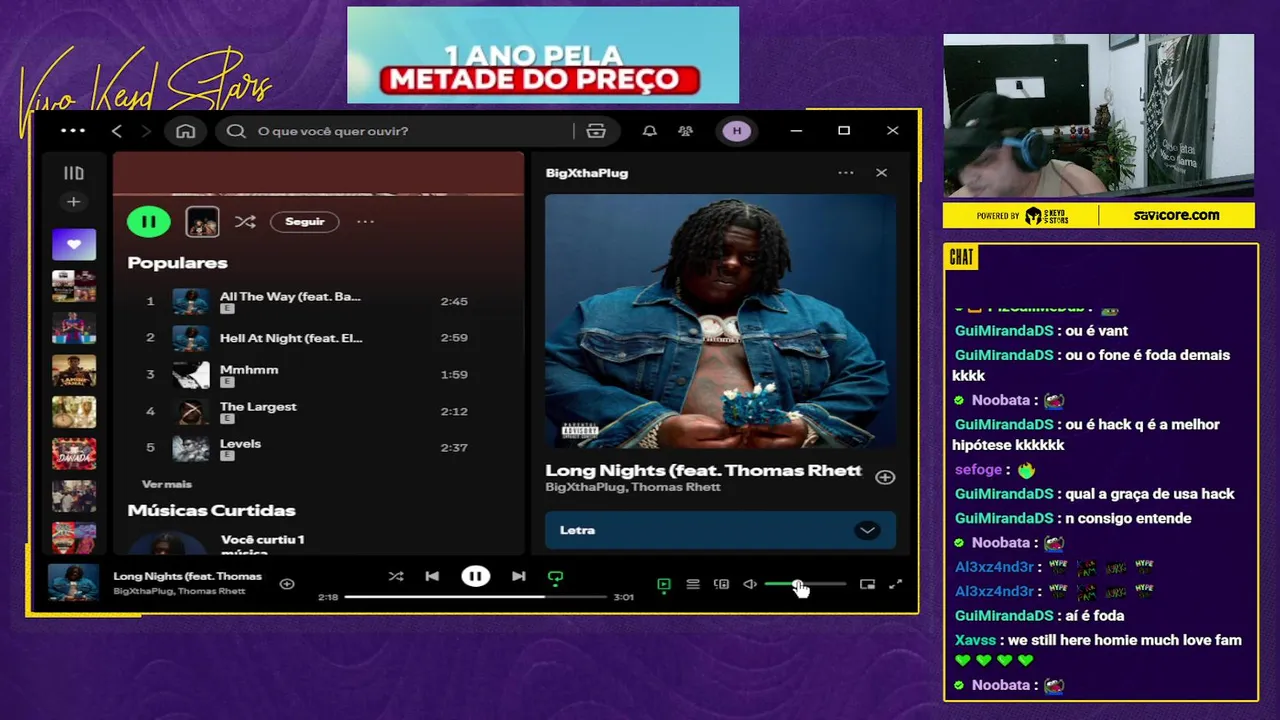Click the Seguir follow button
The width and height of the screenshot is (1280, 720).
pos(305,222)
